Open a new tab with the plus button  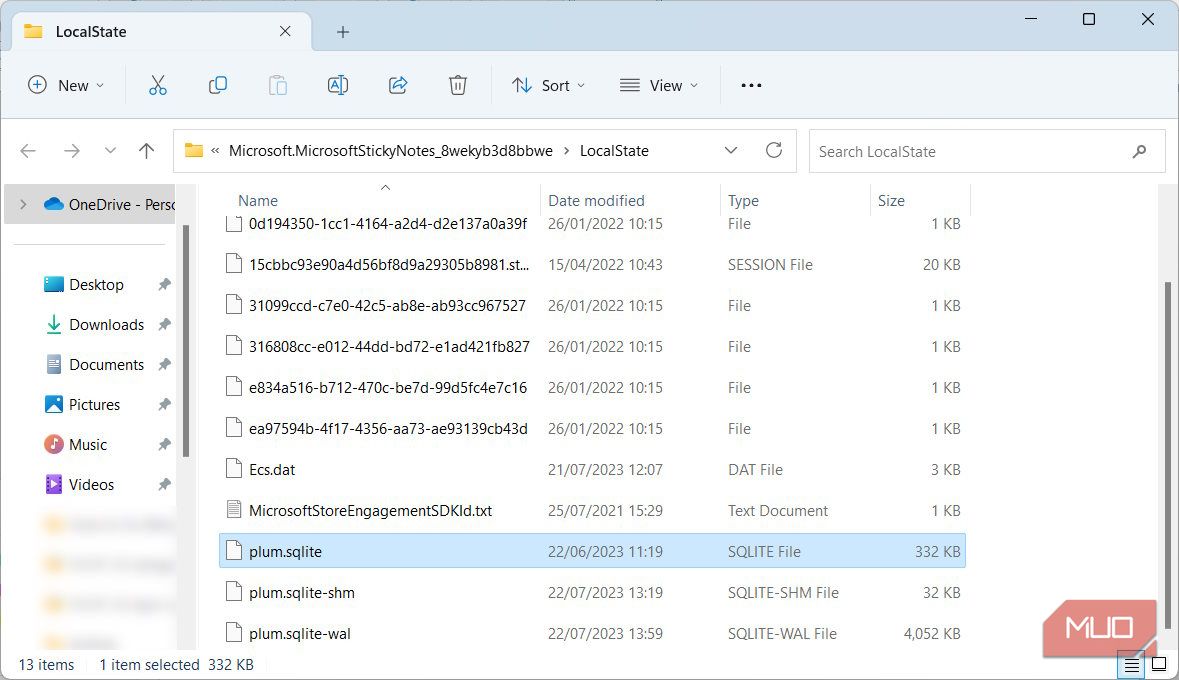click(342, 31)
